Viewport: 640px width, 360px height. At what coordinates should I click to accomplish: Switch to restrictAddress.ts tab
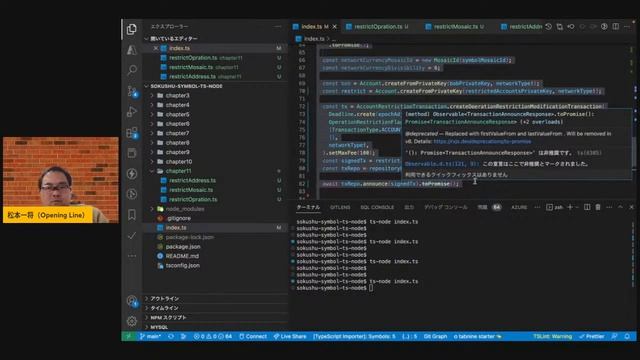point(522,27)
